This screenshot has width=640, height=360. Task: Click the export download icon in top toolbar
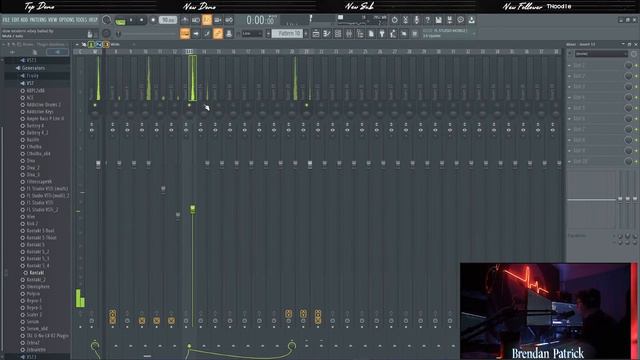click(x=471, y=20)
